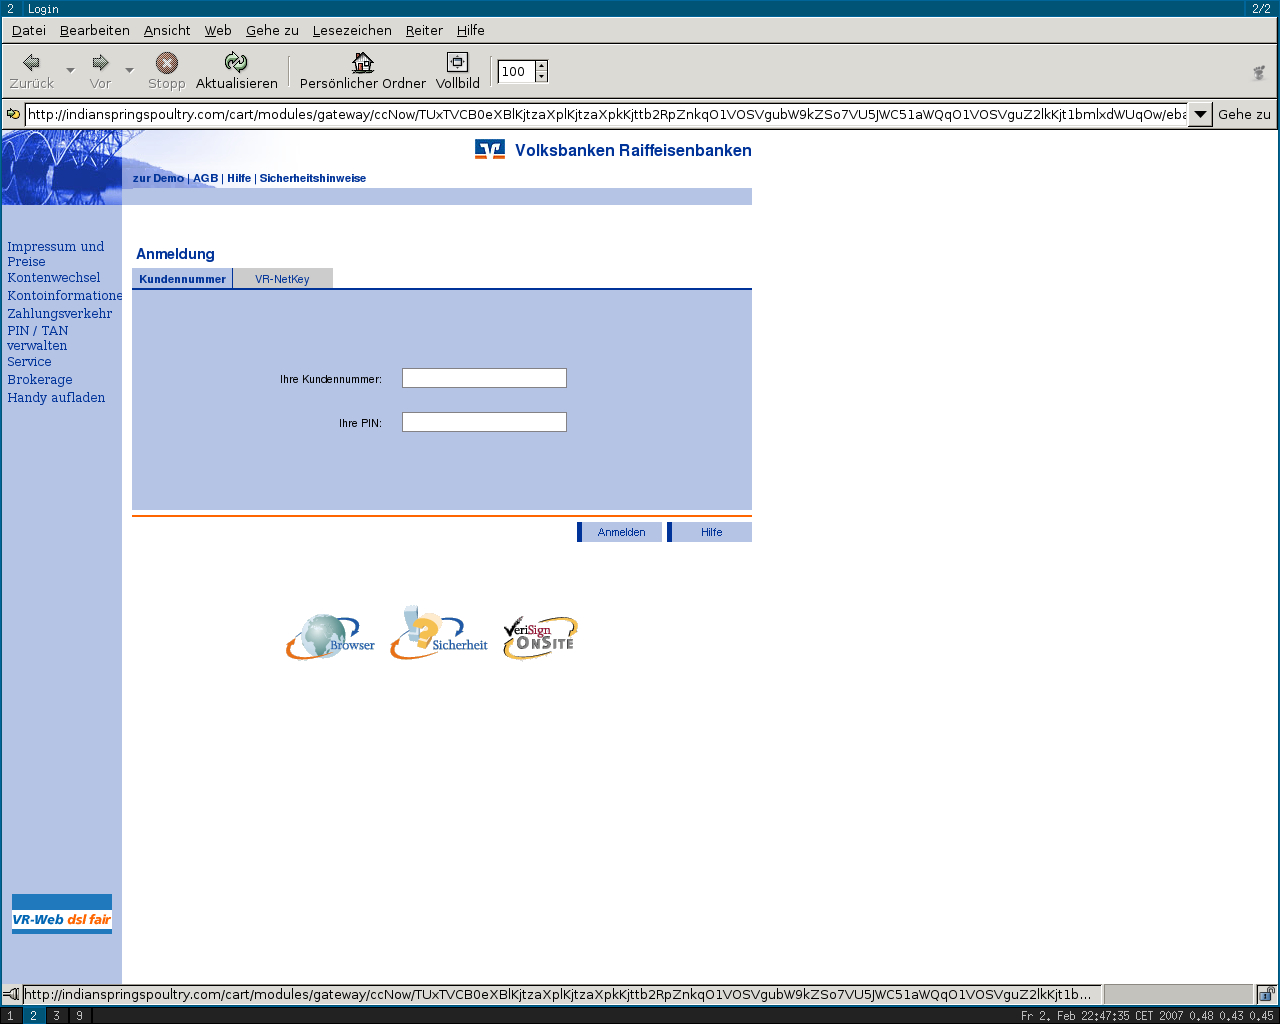Click the Anmelden button
This screenshot has width=1280, height=1024.
tap(620, 532)
